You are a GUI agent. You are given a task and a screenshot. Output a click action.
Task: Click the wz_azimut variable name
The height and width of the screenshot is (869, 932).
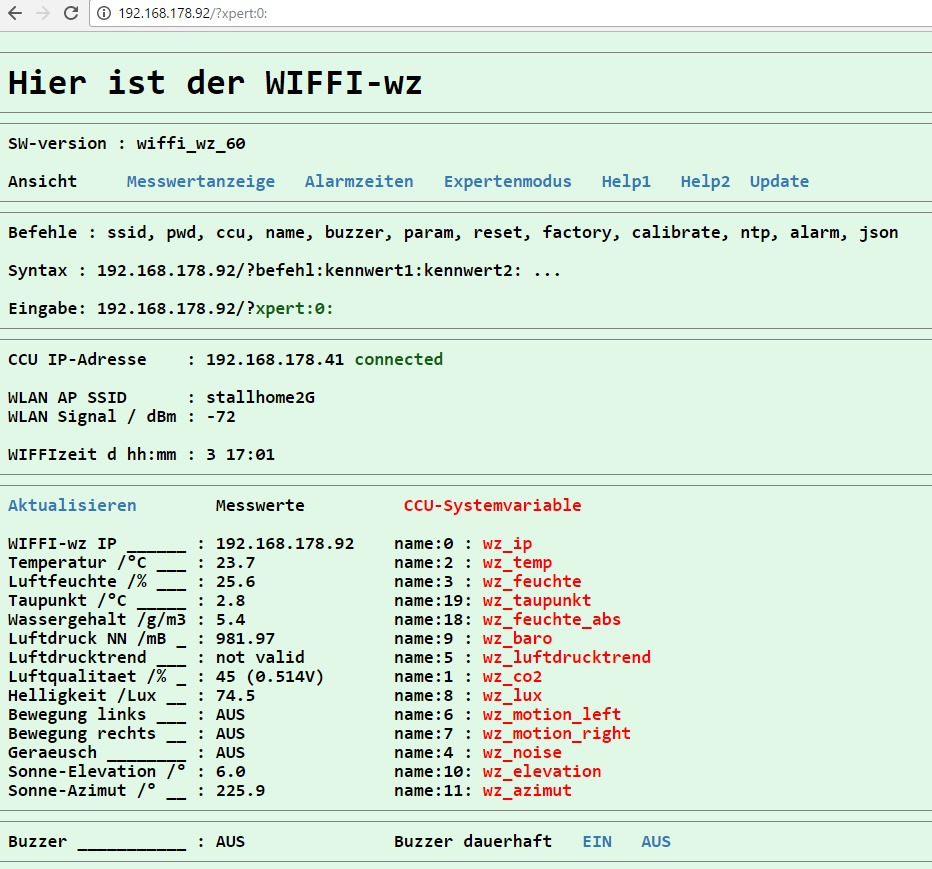(527, 791)
